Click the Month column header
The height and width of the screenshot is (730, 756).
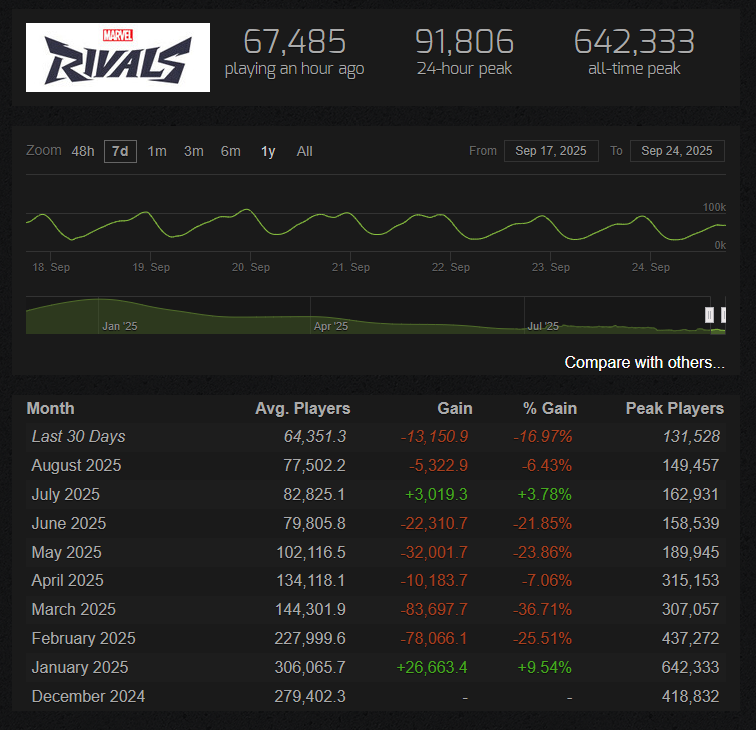coord(51,408)
